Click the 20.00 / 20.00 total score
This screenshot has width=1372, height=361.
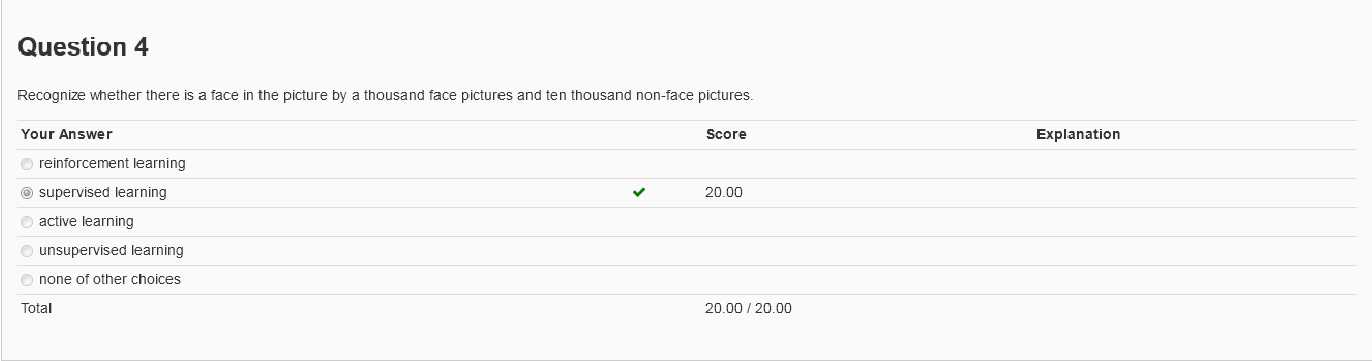748,308
